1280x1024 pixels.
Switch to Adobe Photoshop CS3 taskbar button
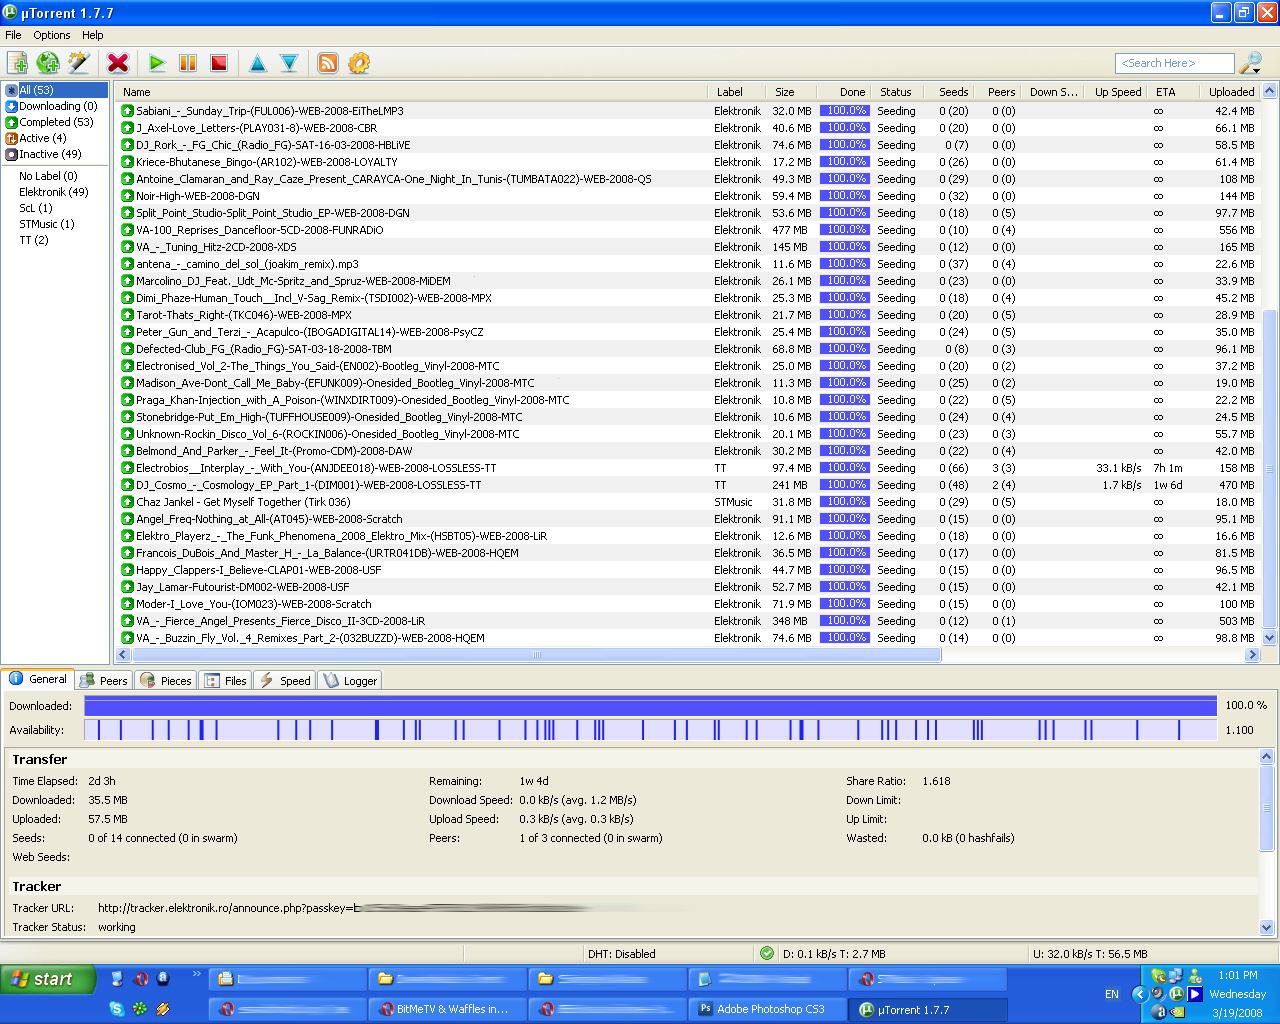767,1009
